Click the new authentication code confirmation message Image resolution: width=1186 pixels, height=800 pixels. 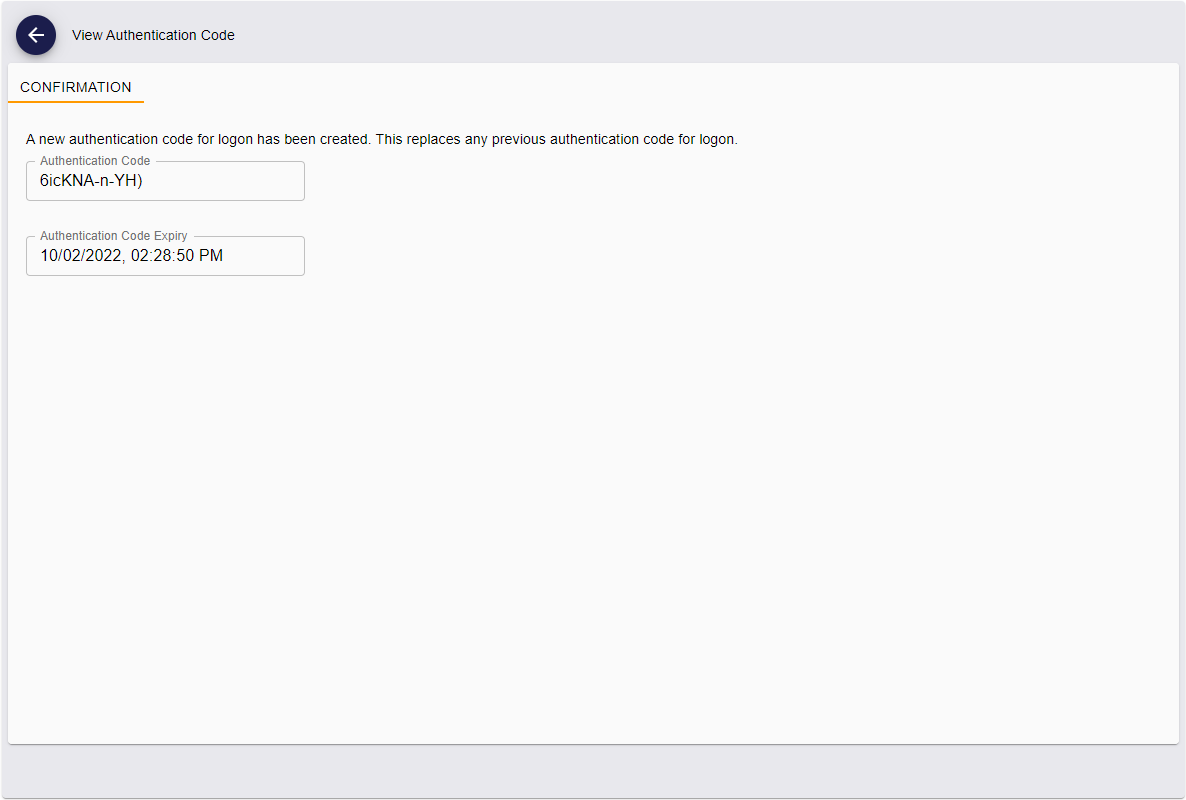381,139
